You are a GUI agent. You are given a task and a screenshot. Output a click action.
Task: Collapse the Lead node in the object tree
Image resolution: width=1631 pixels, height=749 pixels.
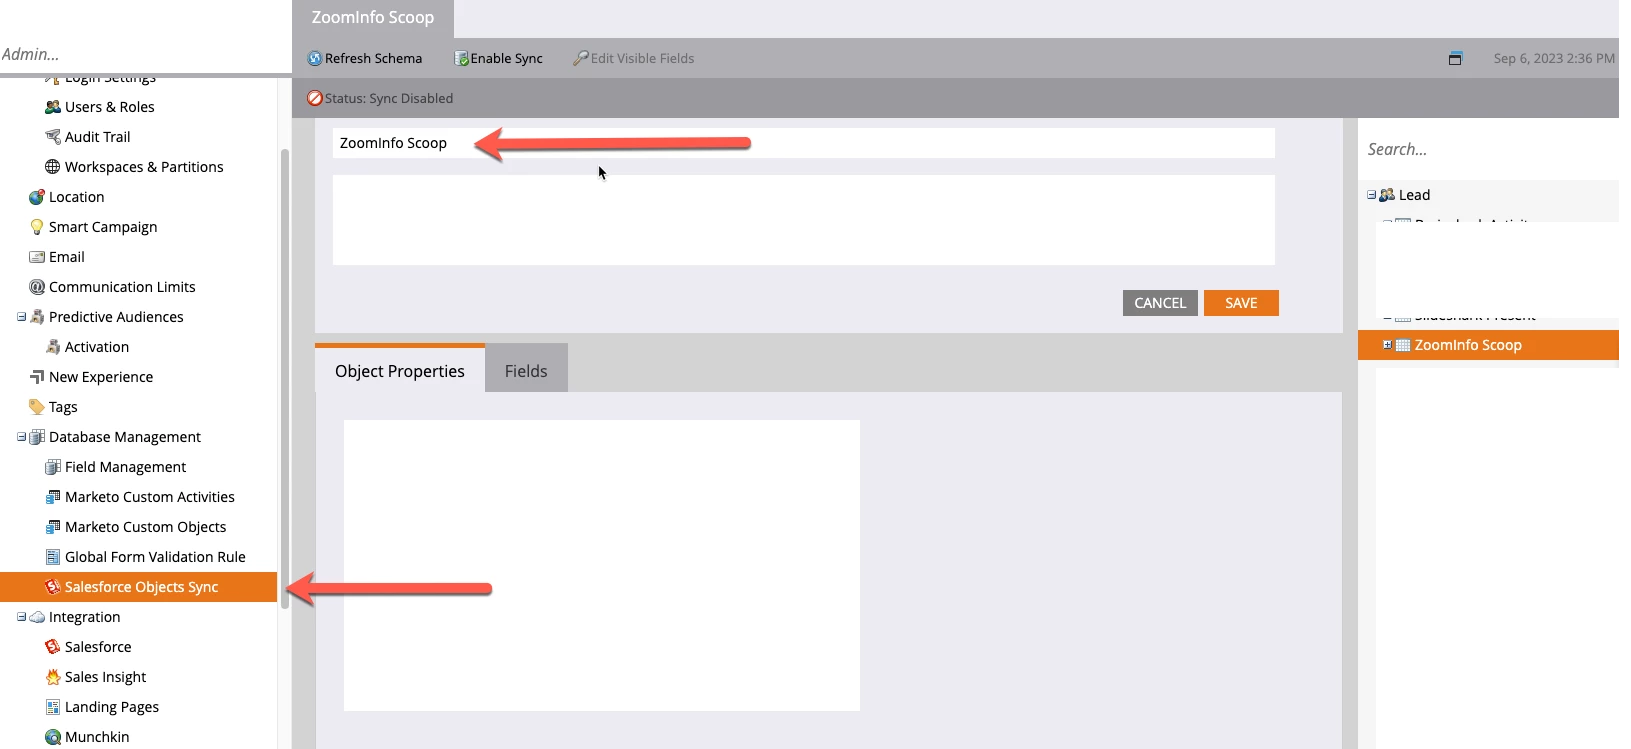click(1372, 195)
